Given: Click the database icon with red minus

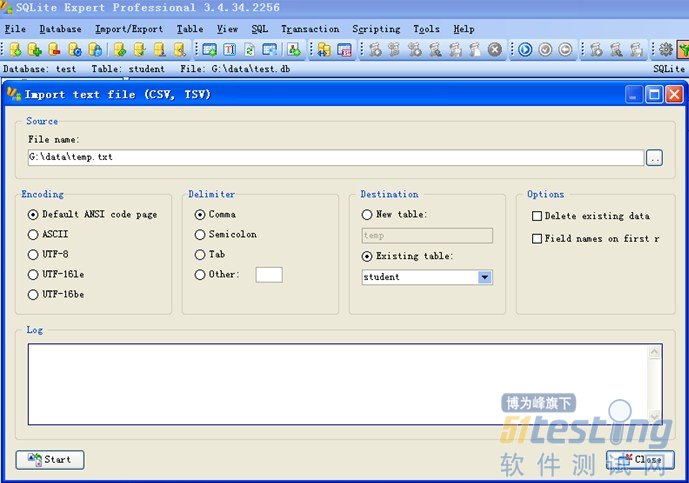Looking at the screenshot, I should click(x=54, y=49).
